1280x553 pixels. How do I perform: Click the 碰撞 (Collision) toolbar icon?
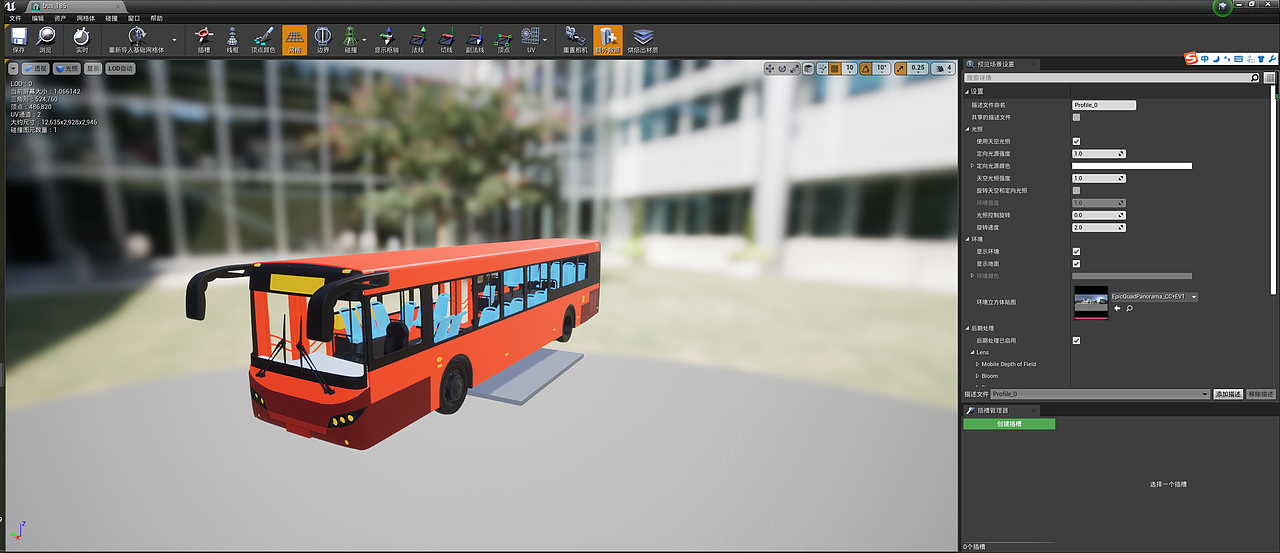point(350,40)
